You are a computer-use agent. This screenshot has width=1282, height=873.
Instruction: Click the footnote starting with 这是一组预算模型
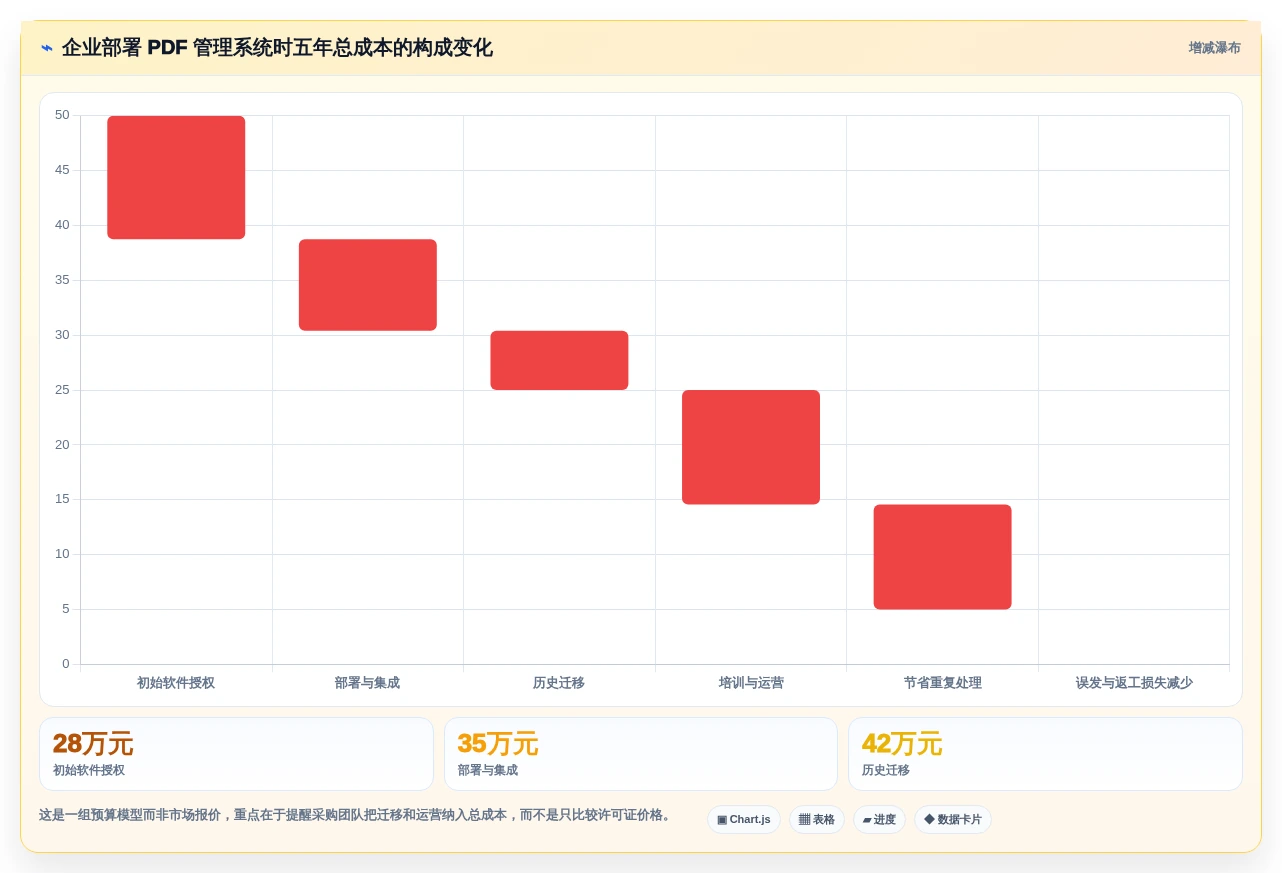355,815
